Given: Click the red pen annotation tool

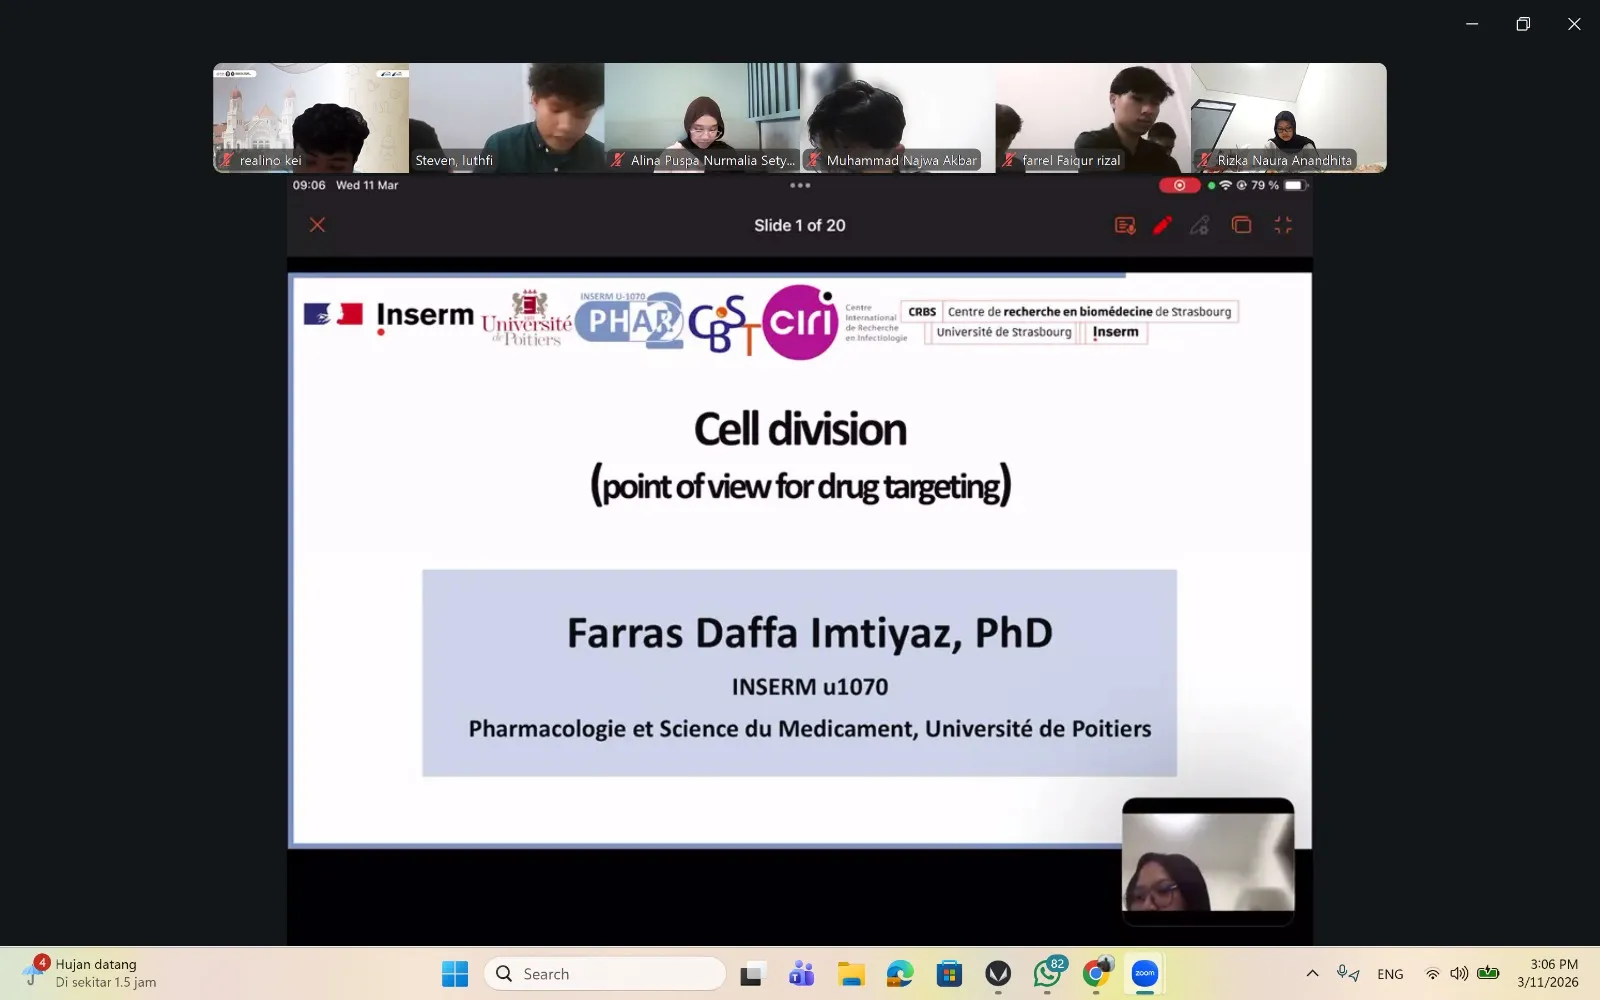Looking at the screenshot, I should point(1162,226).
